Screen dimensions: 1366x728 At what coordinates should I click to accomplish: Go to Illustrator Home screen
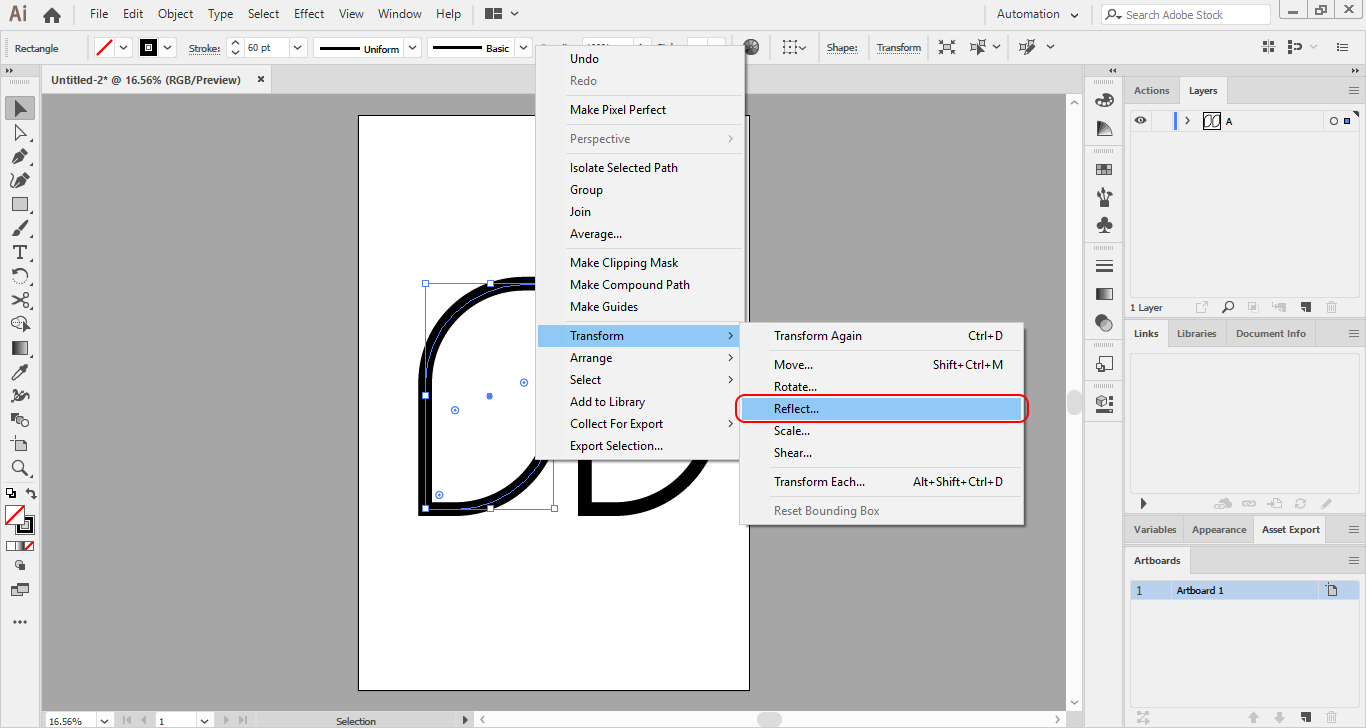[x=52, y=14]
